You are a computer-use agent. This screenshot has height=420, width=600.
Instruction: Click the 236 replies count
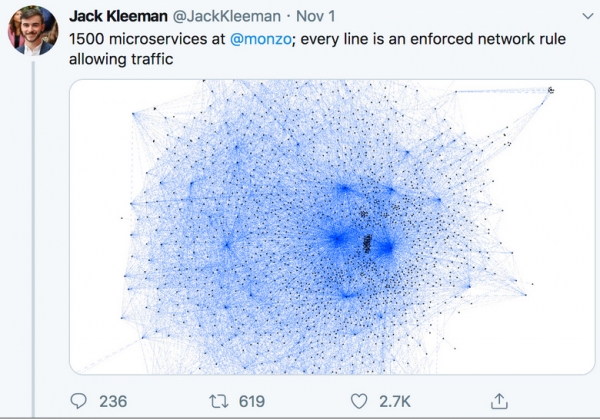(x=113, y=401)
